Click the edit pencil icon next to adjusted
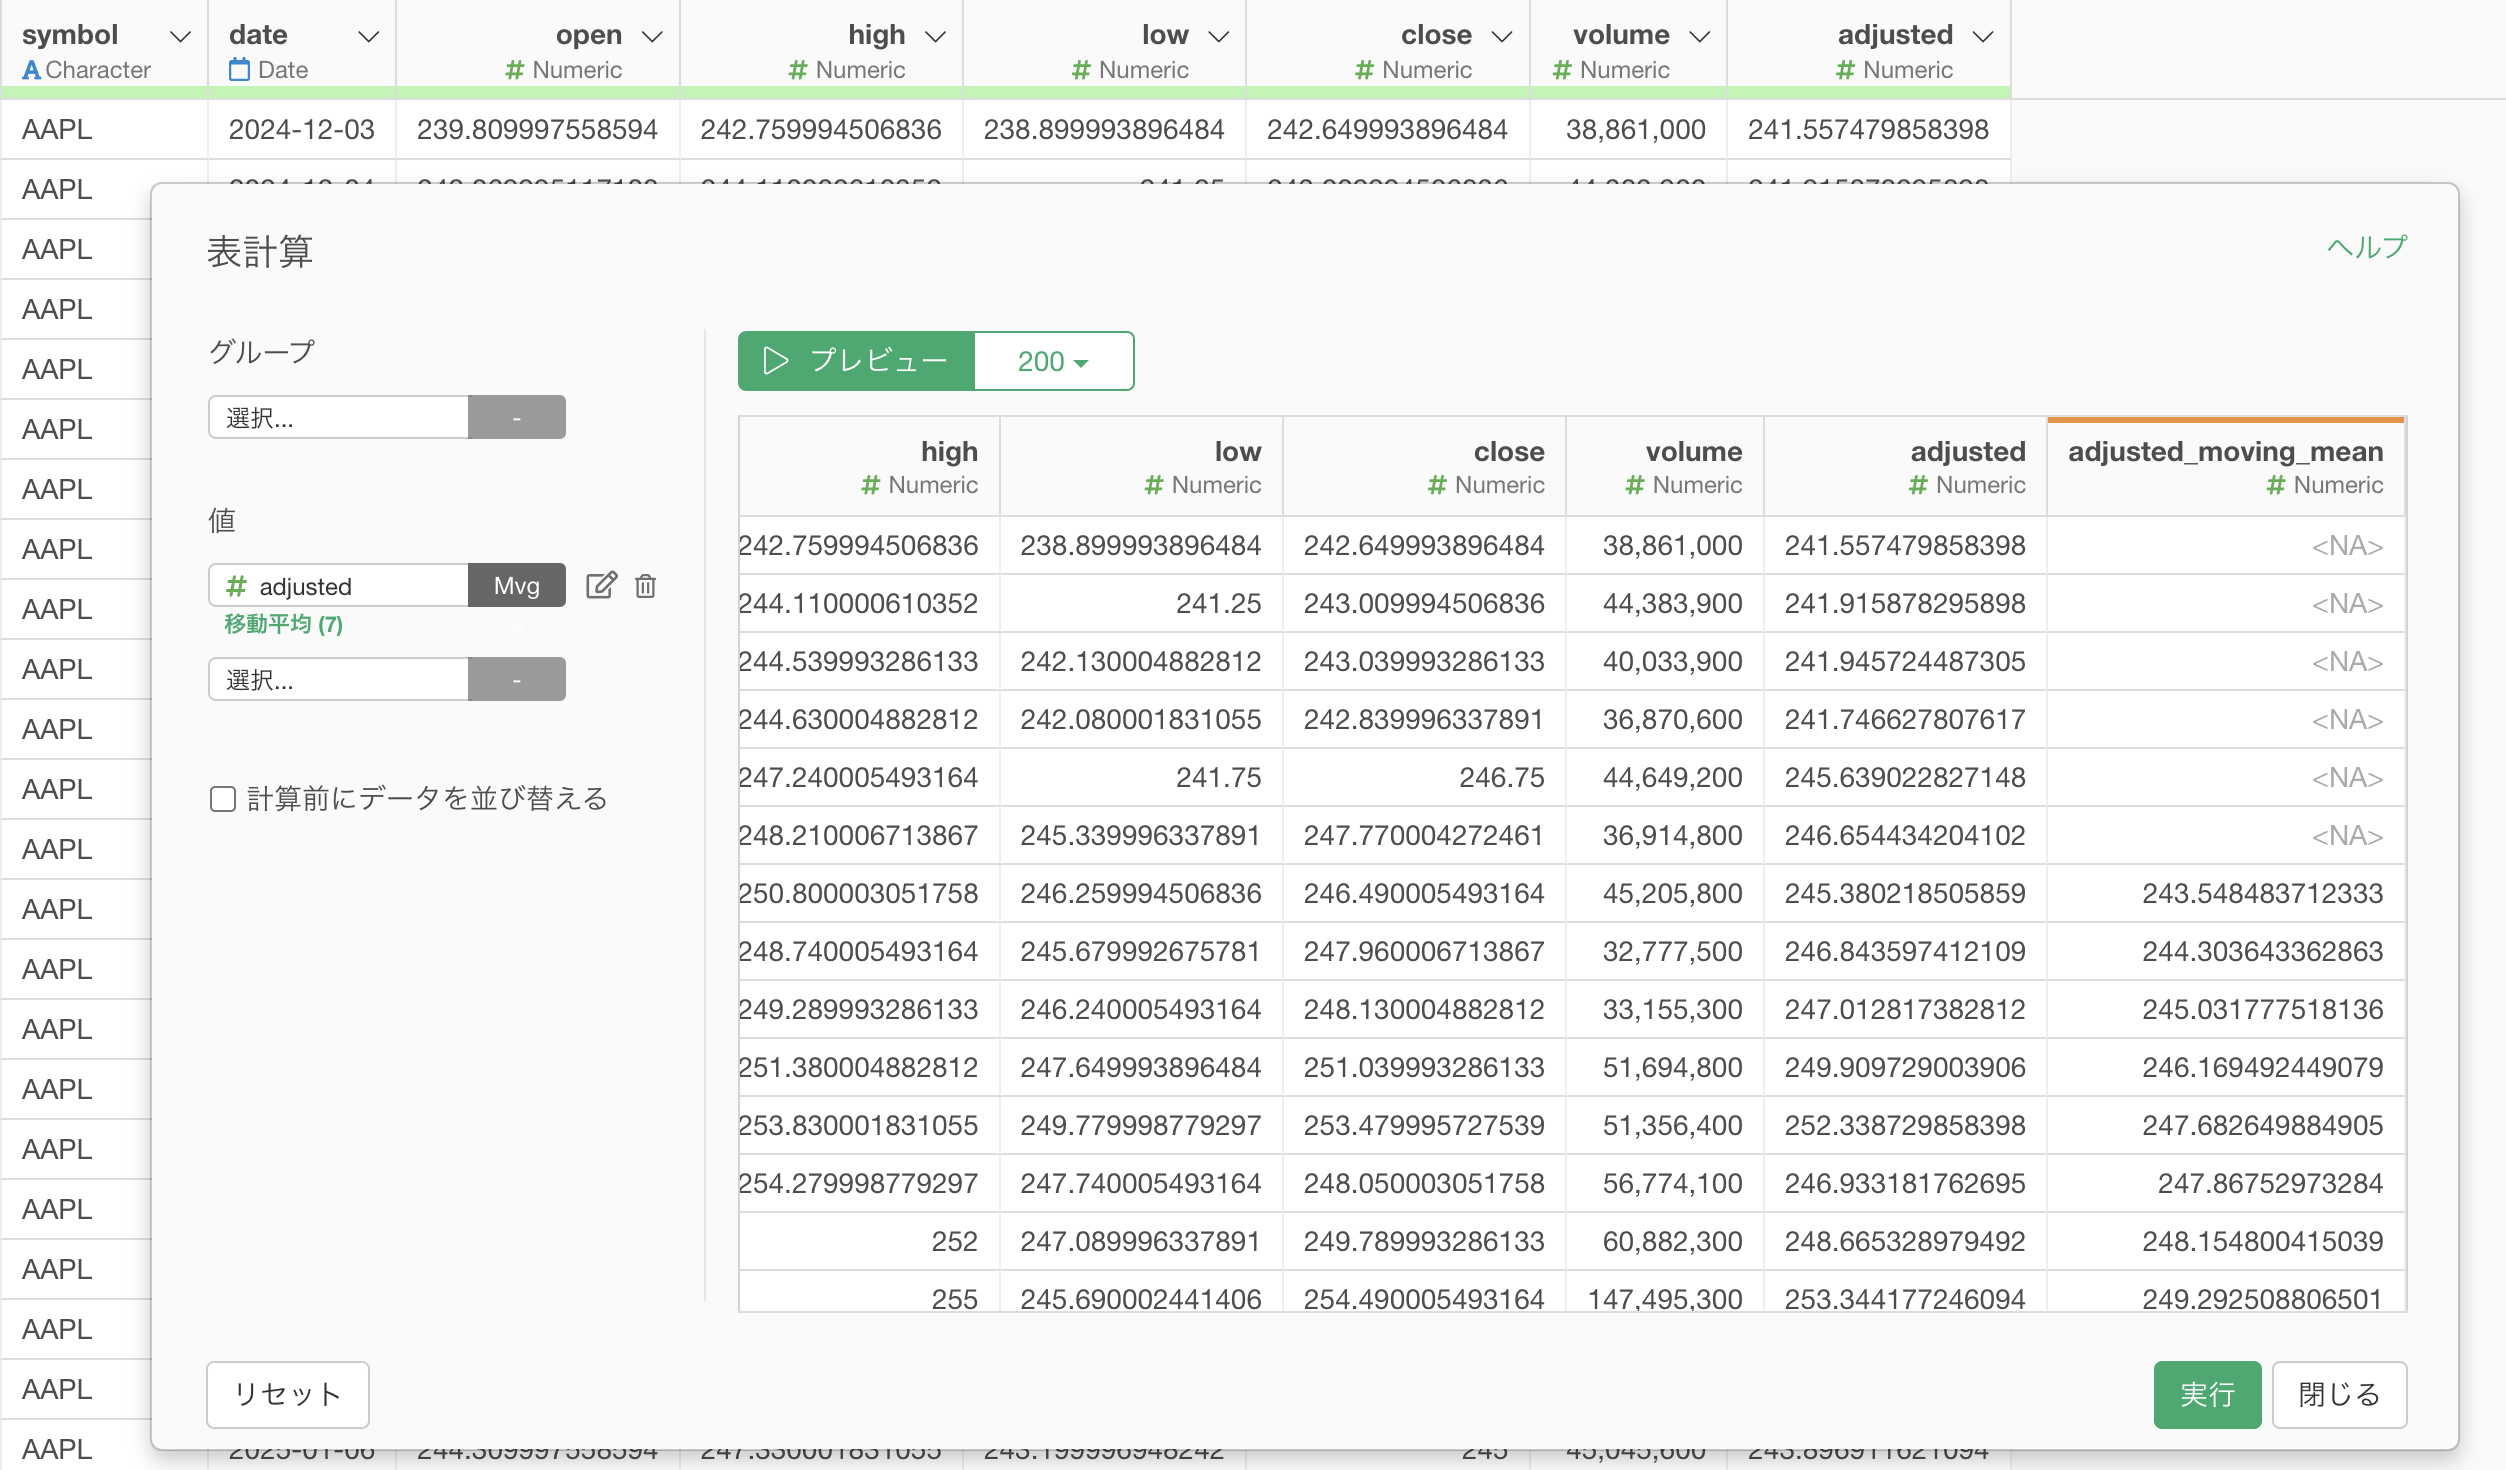 (x=601, y=585)
